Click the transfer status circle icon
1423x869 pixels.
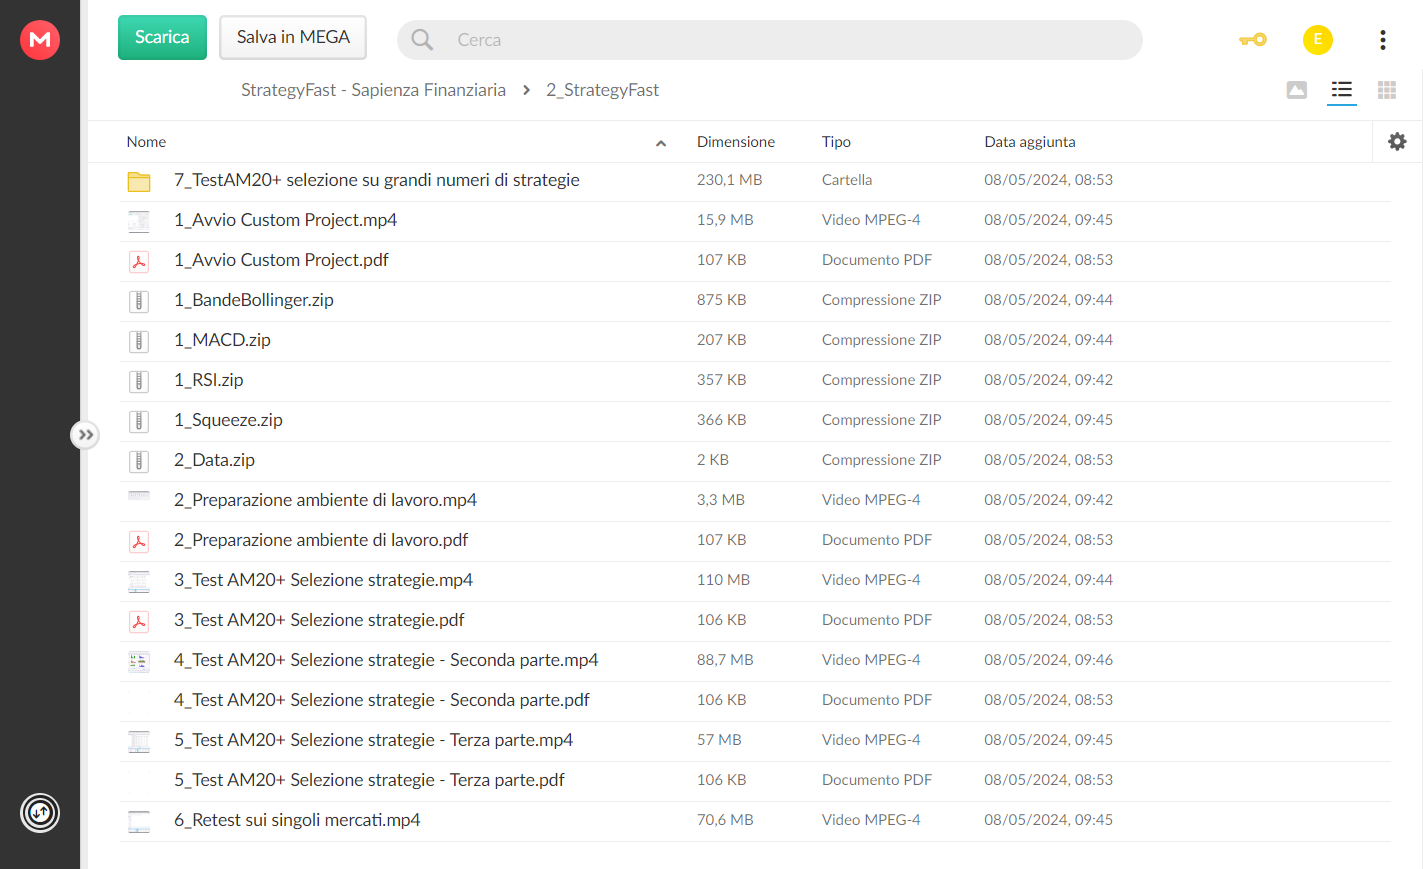[x=40, y=812]
